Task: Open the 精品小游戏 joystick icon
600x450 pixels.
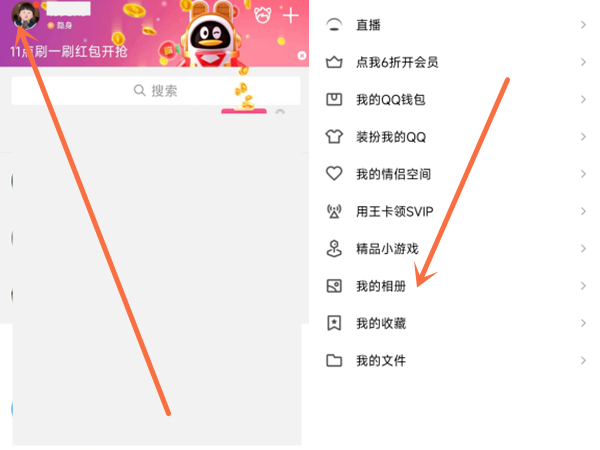Action: pos(334,248)
